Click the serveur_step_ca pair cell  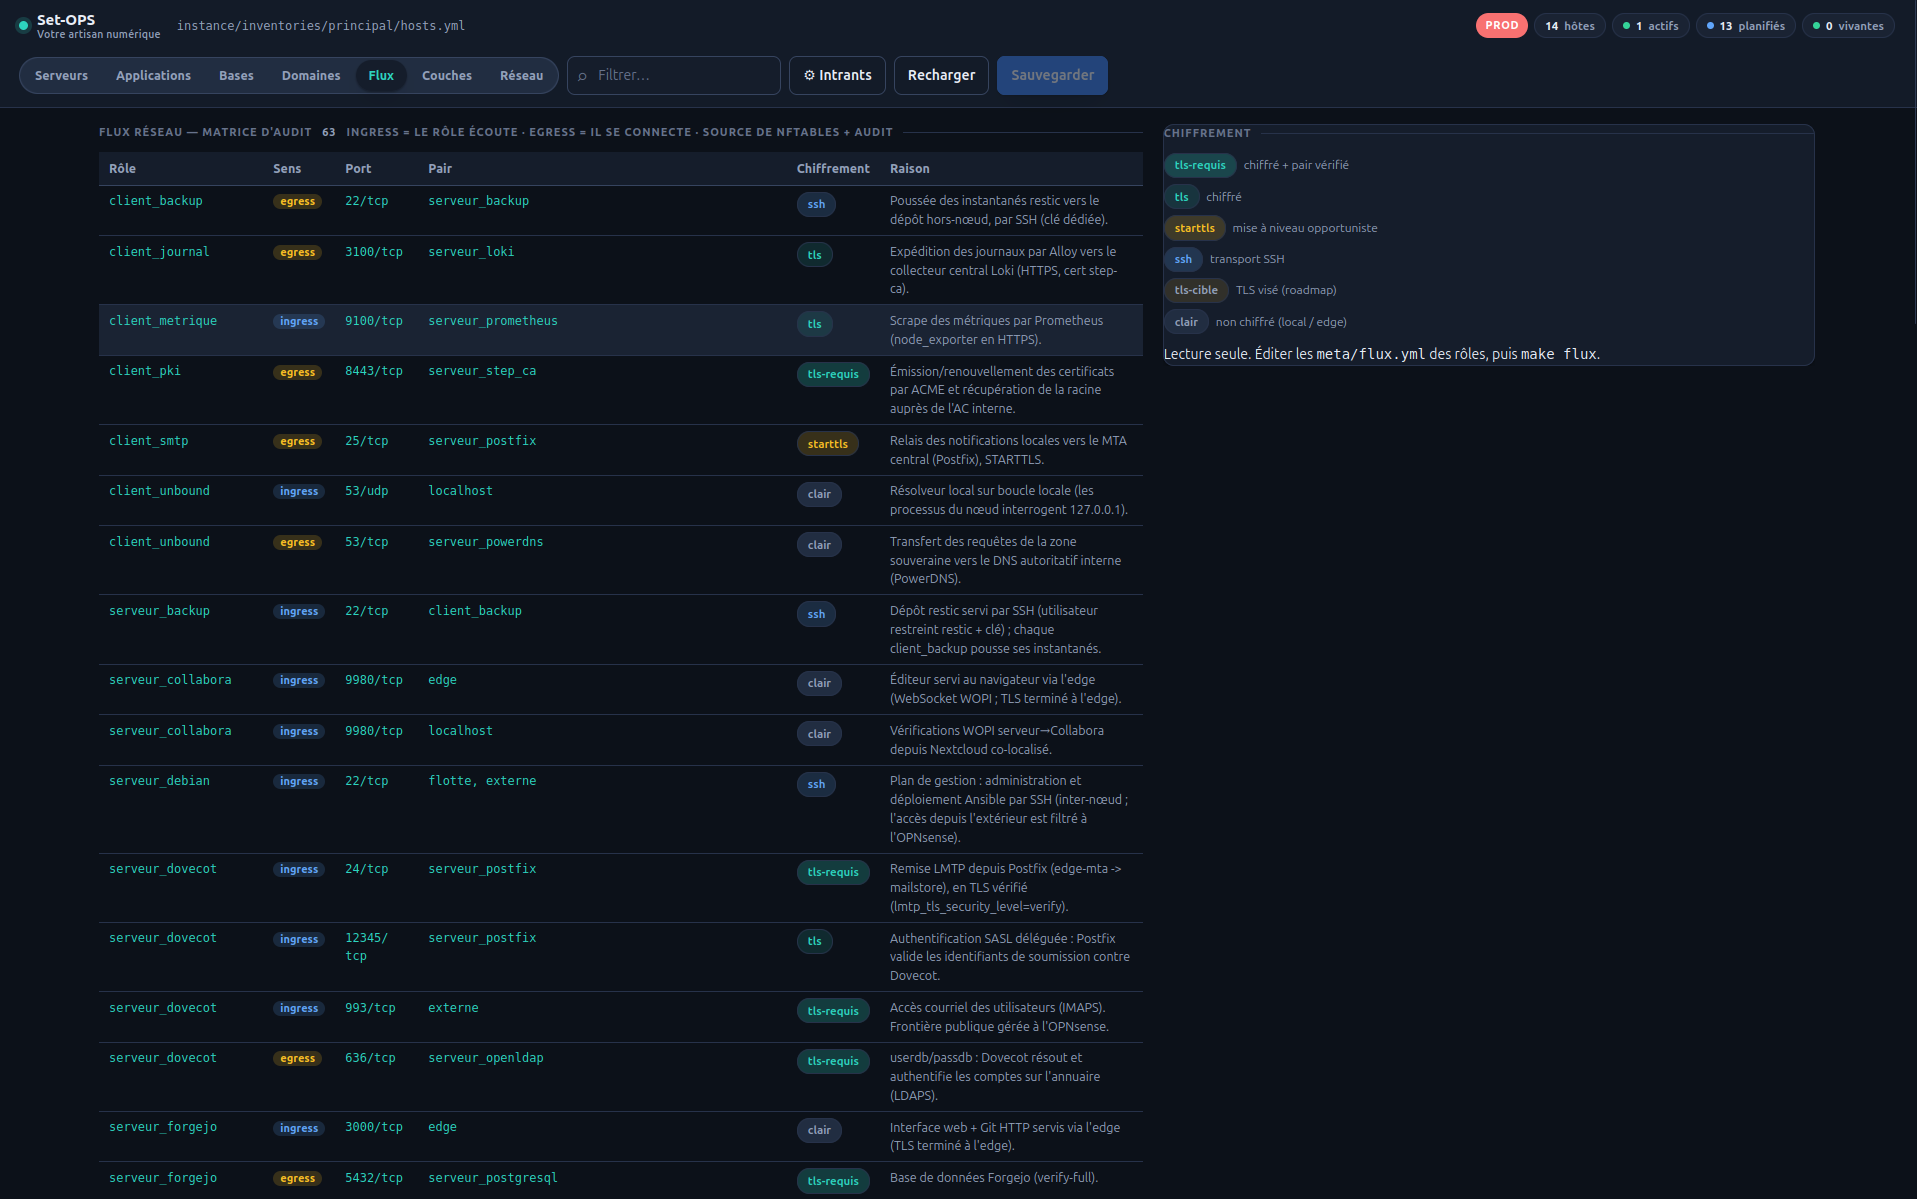pos(482,371)
